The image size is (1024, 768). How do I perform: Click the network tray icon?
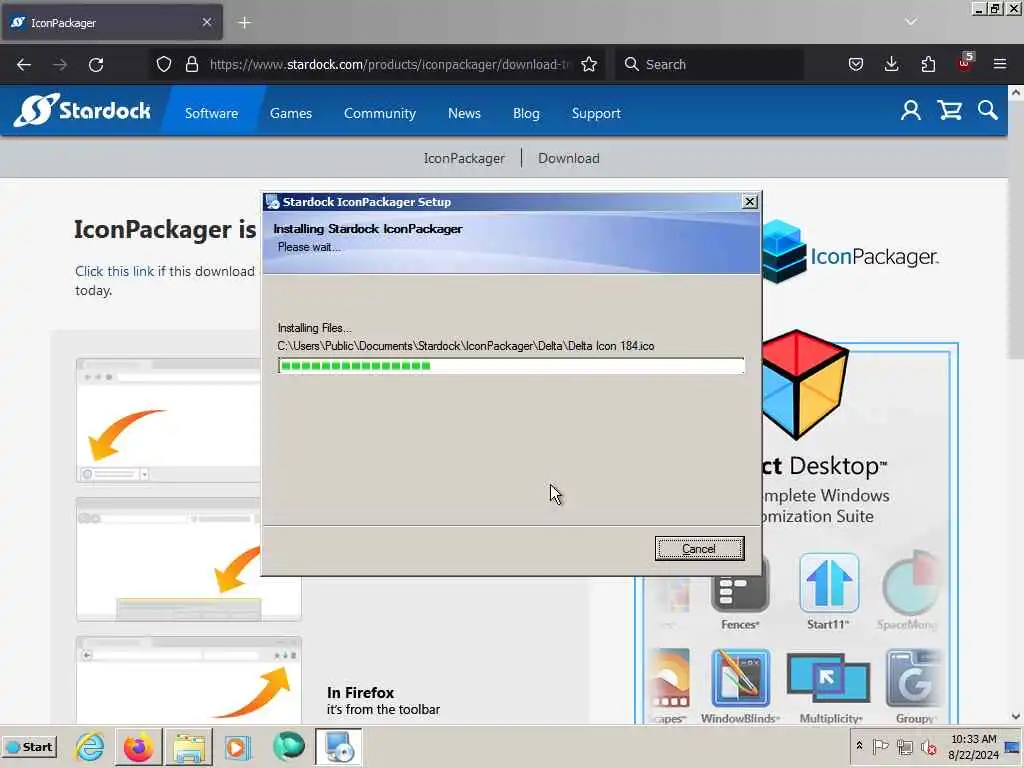(904, 746)
